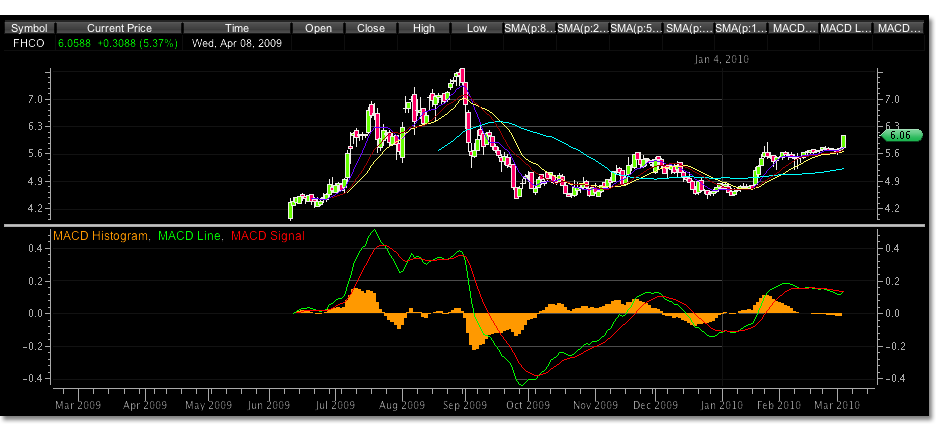
Task: Click the SMA(p:5 column header
Action: click(x=634, y=29)
